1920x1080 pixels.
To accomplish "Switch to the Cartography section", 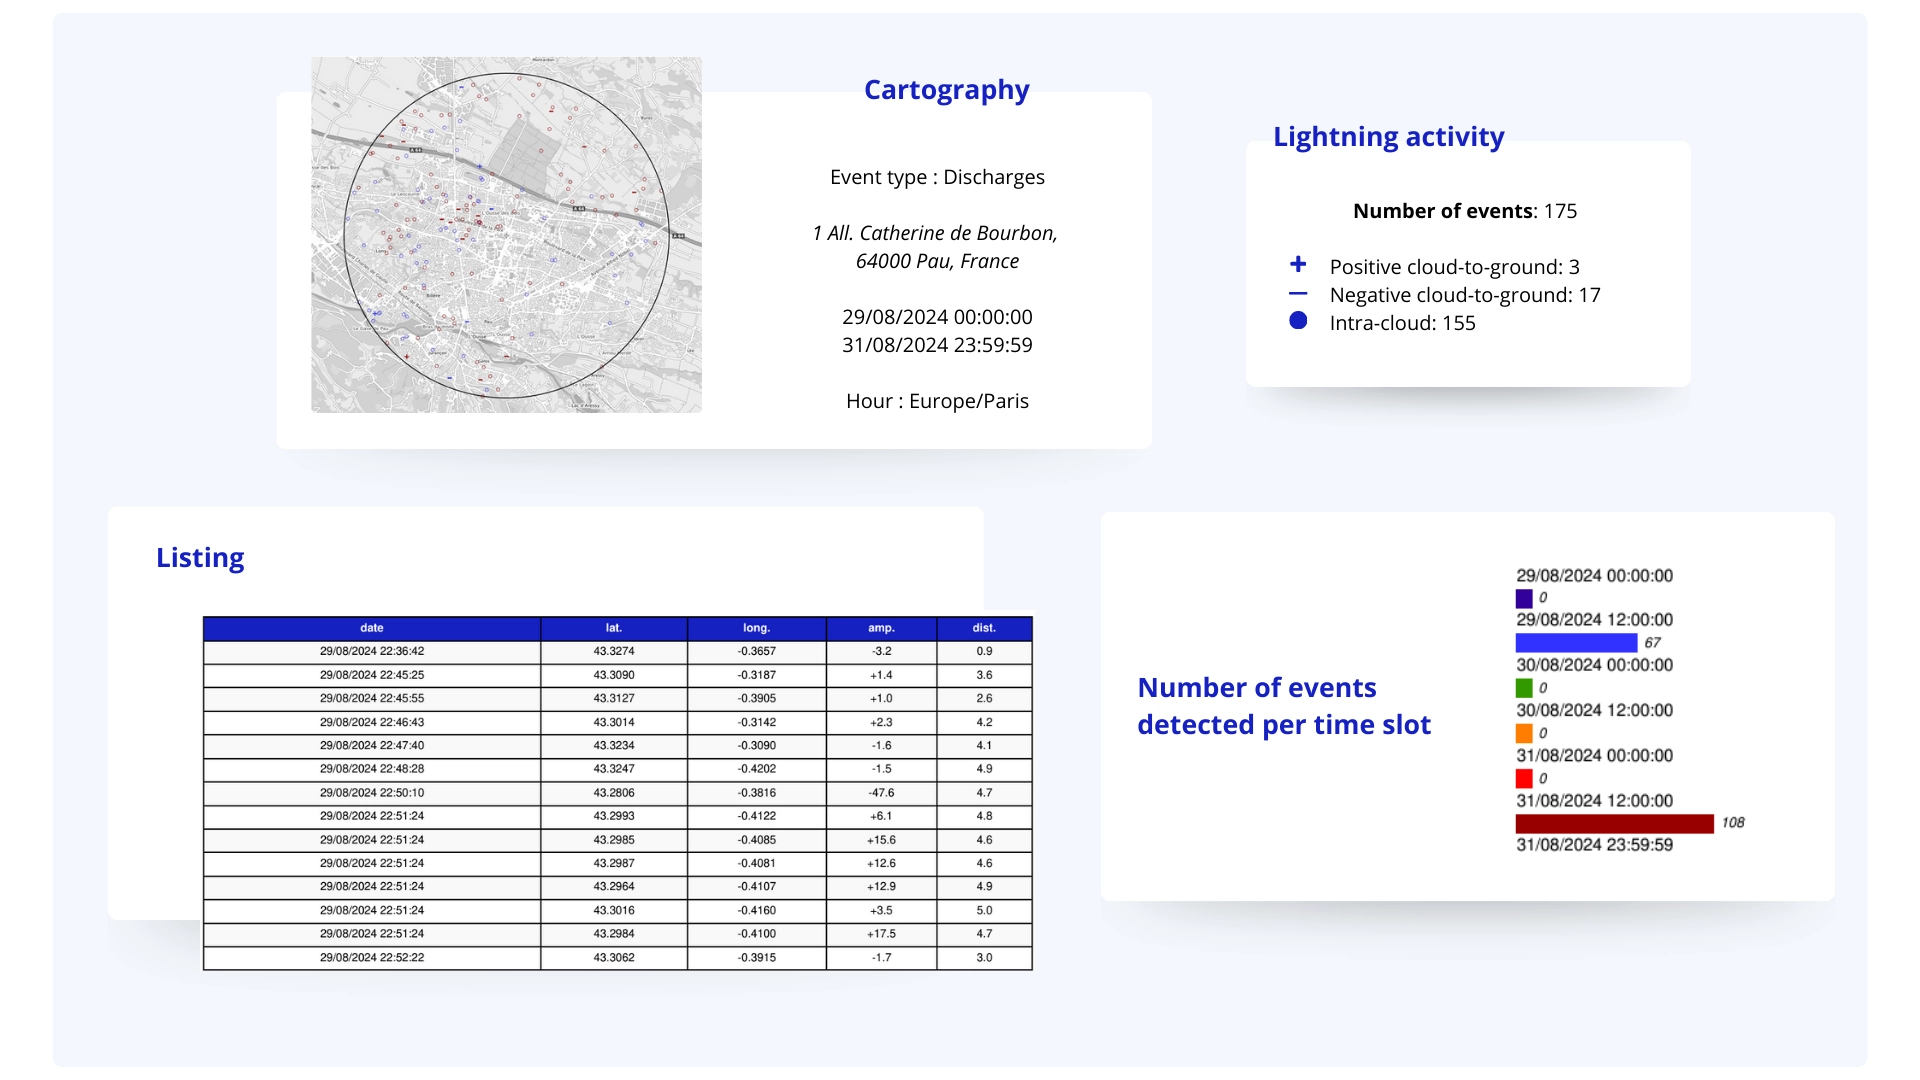I will (x=946, y=89).
